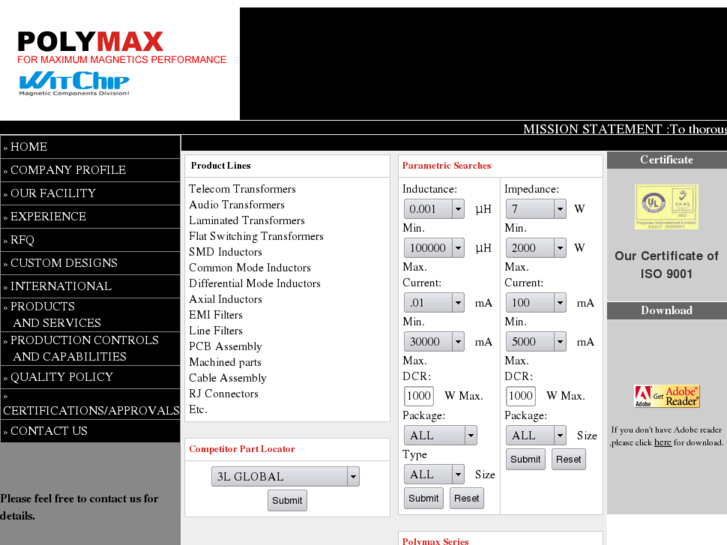
Task: Click the WitChip logo
Action: [74, 83]
